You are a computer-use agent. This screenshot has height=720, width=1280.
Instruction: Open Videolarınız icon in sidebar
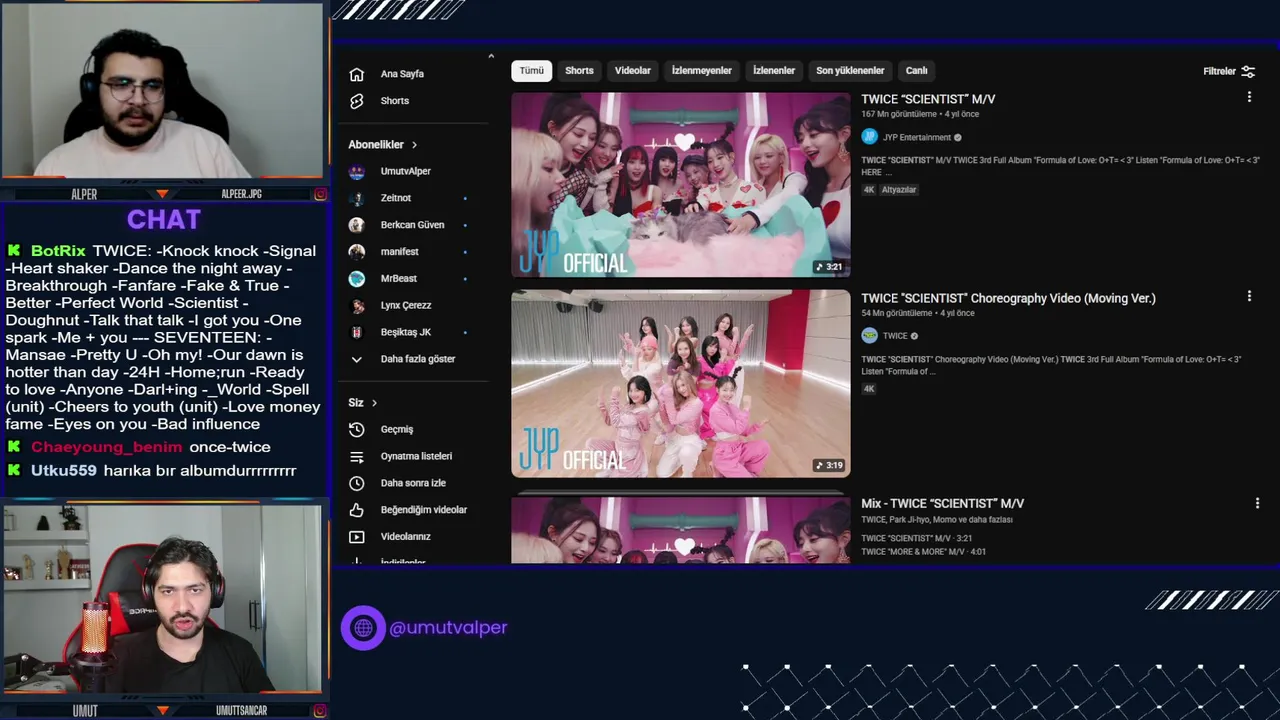click(356, 537)
